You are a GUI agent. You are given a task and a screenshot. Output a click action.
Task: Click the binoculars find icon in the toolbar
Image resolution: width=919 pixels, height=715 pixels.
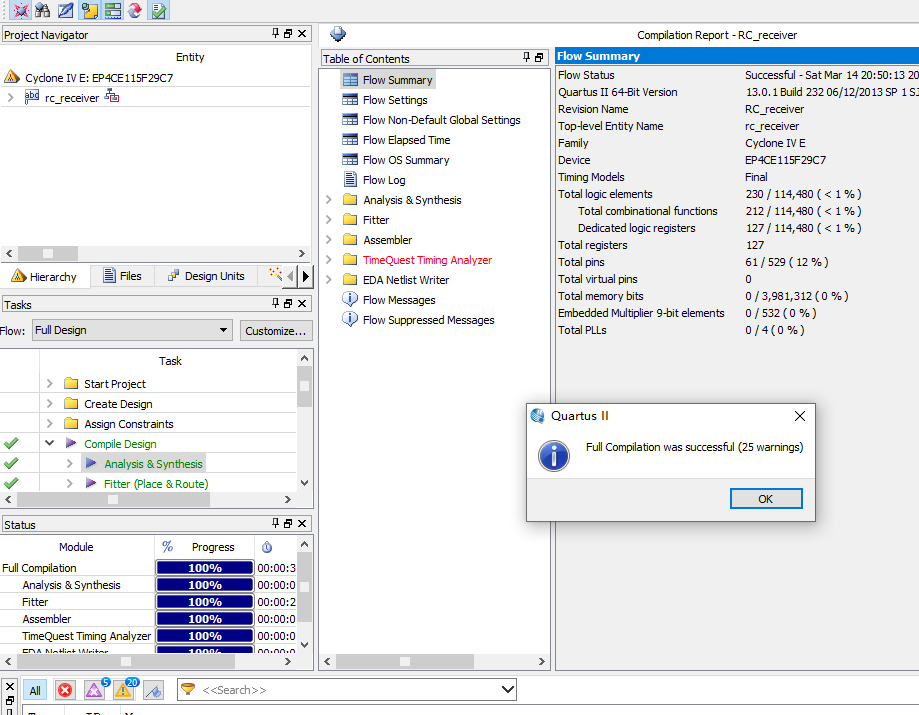coord(42,10)
